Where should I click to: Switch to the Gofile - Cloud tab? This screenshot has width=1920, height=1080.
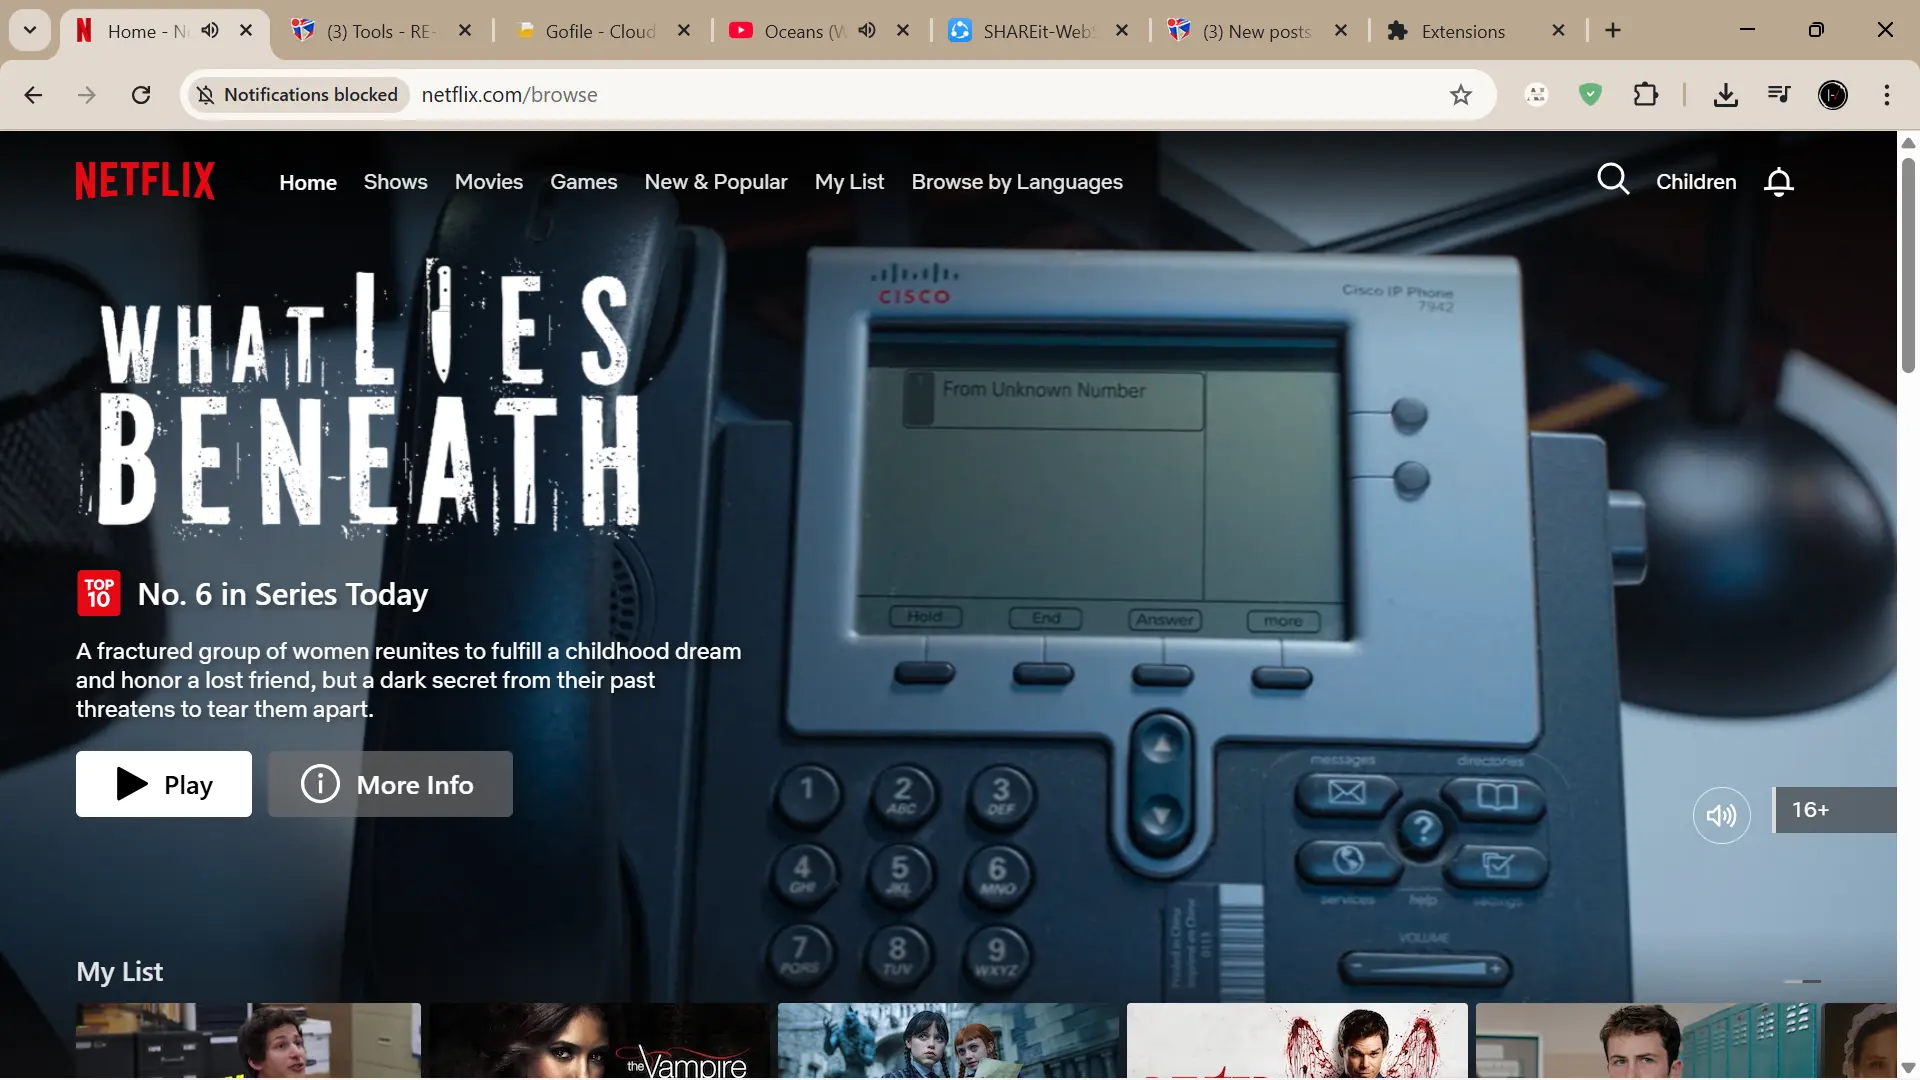(600, 31)
